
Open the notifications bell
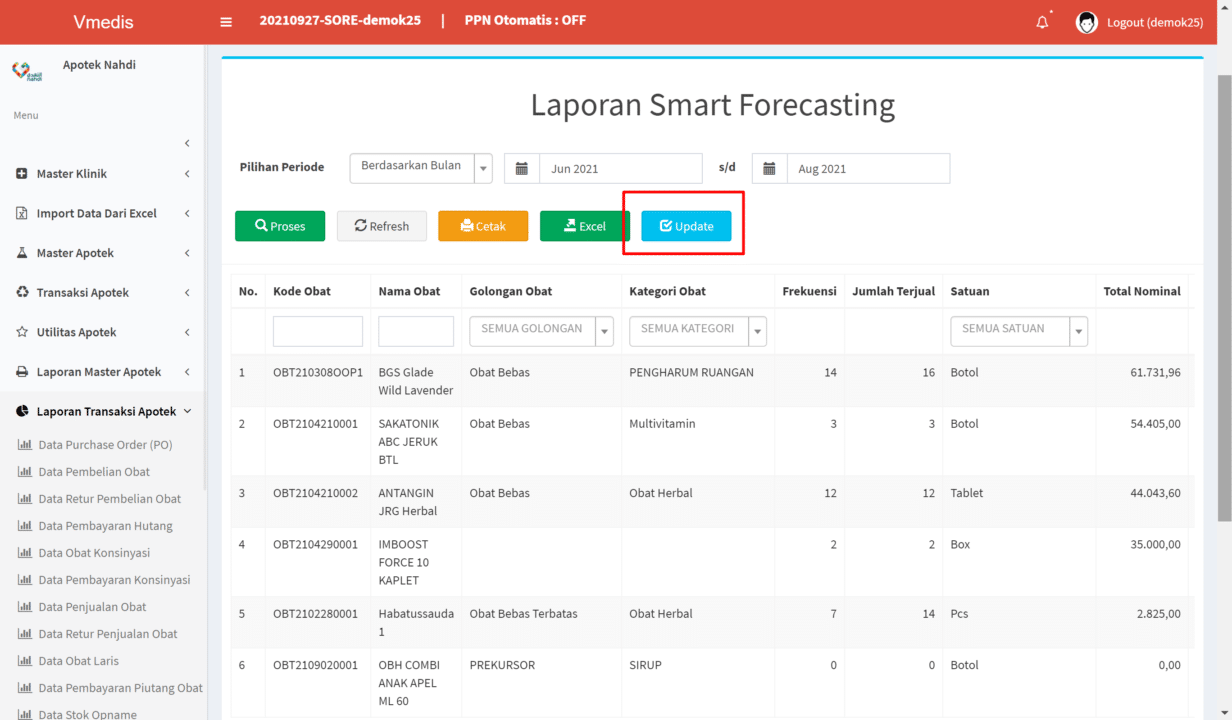(1042, 22)
